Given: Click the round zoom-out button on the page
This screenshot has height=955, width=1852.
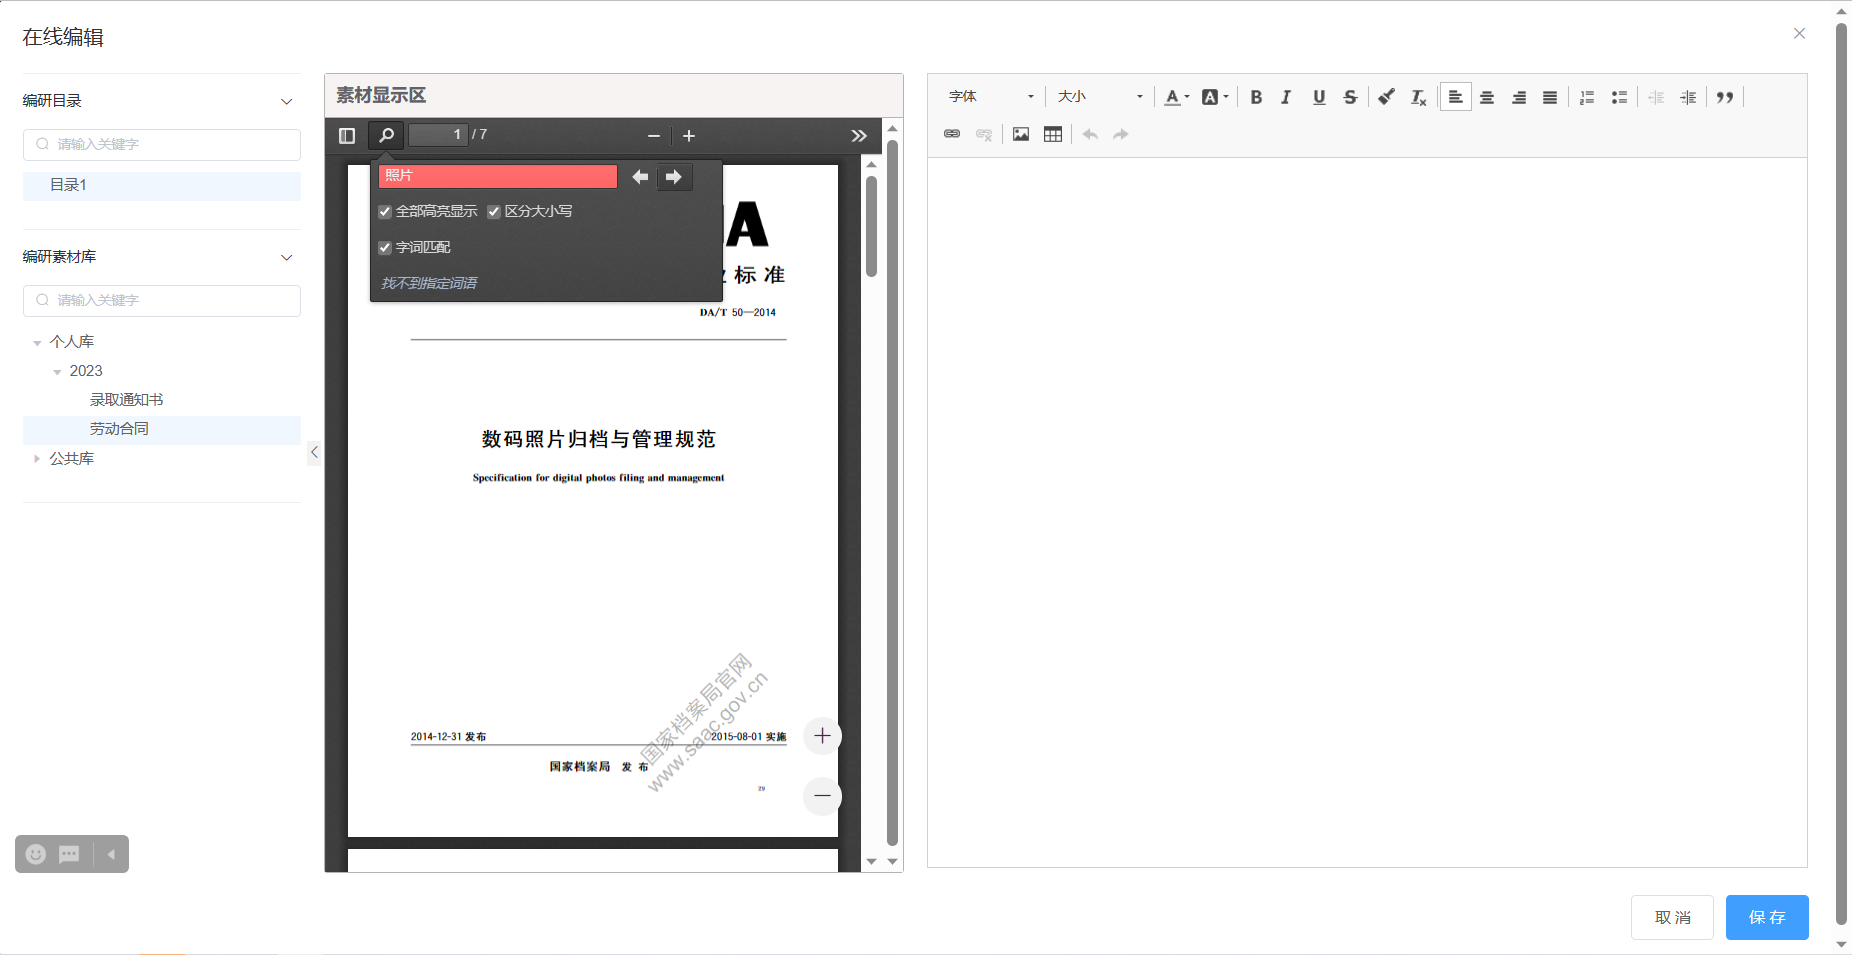Looking at the screenshot, I should [x=822, y=796].
